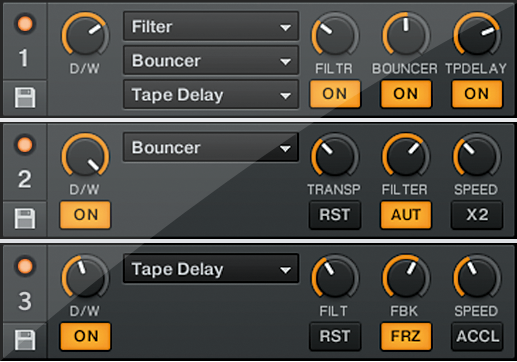Screen dimensions: 517x362
Task: Save FX unit 2 snapshot with floppy icon
Action: (x=25, y=218)
